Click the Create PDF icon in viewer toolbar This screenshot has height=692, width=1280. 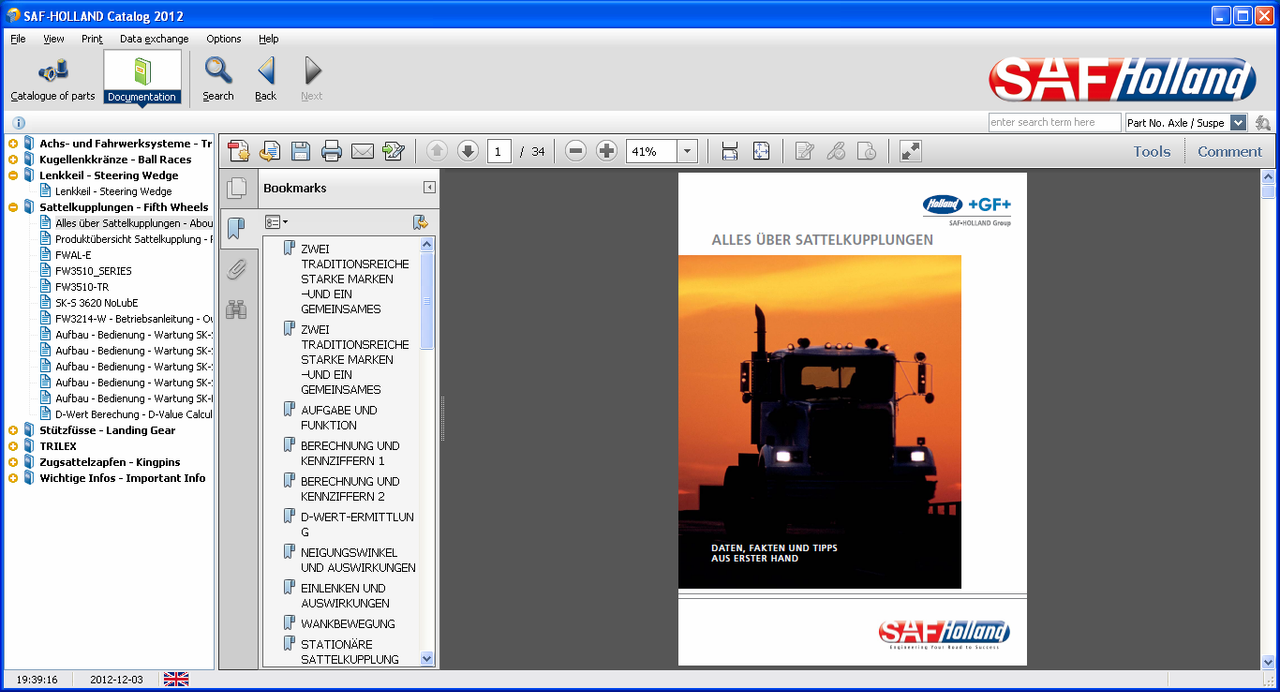coord(238,151)
